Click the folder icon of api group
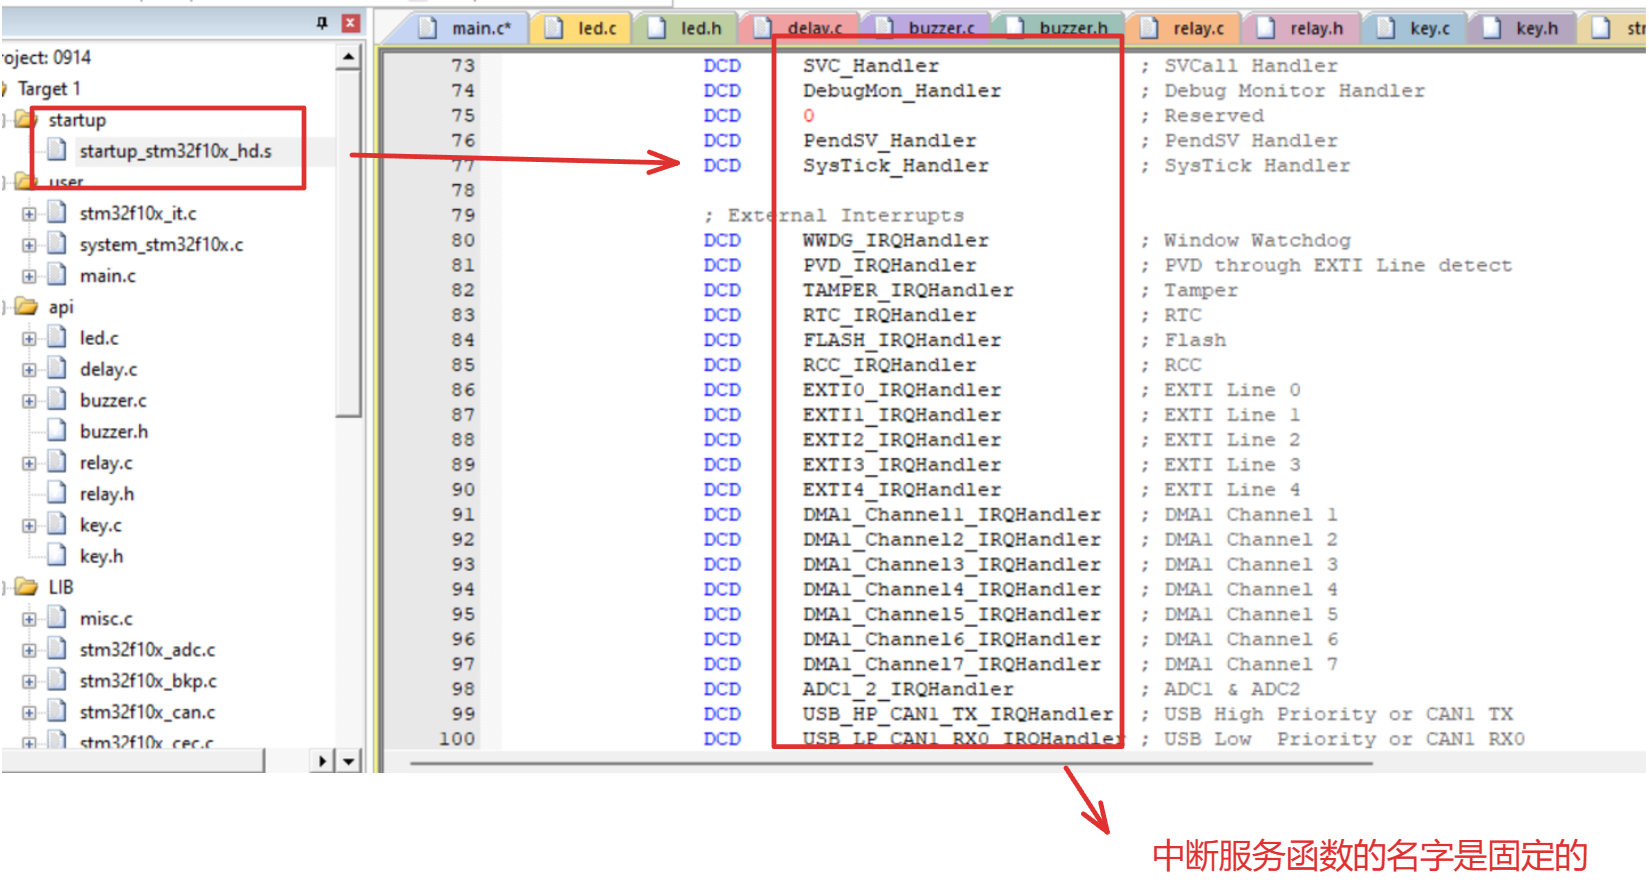The image size is (1649, 883). [26, 306]
